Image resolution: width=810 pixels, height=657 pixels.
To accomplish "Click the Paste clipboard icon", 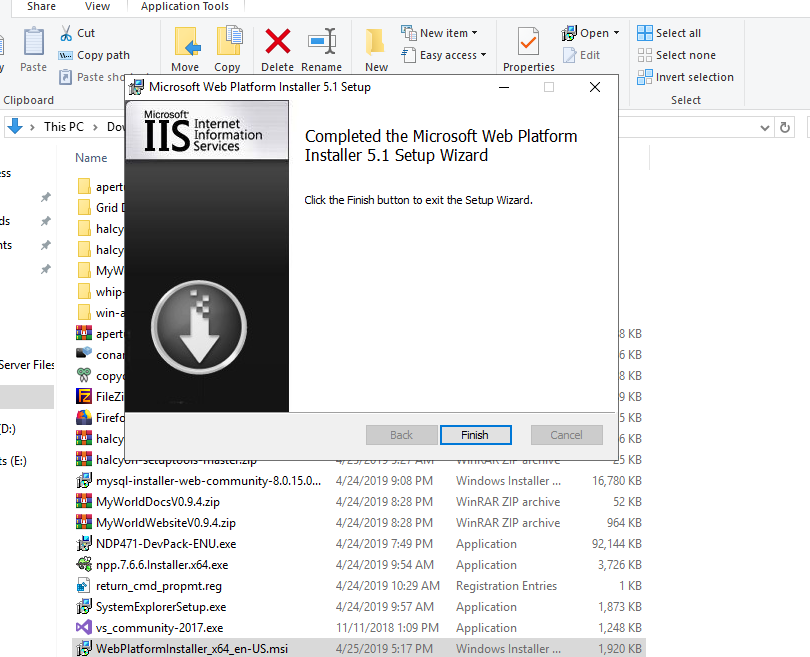I will 34,42.
